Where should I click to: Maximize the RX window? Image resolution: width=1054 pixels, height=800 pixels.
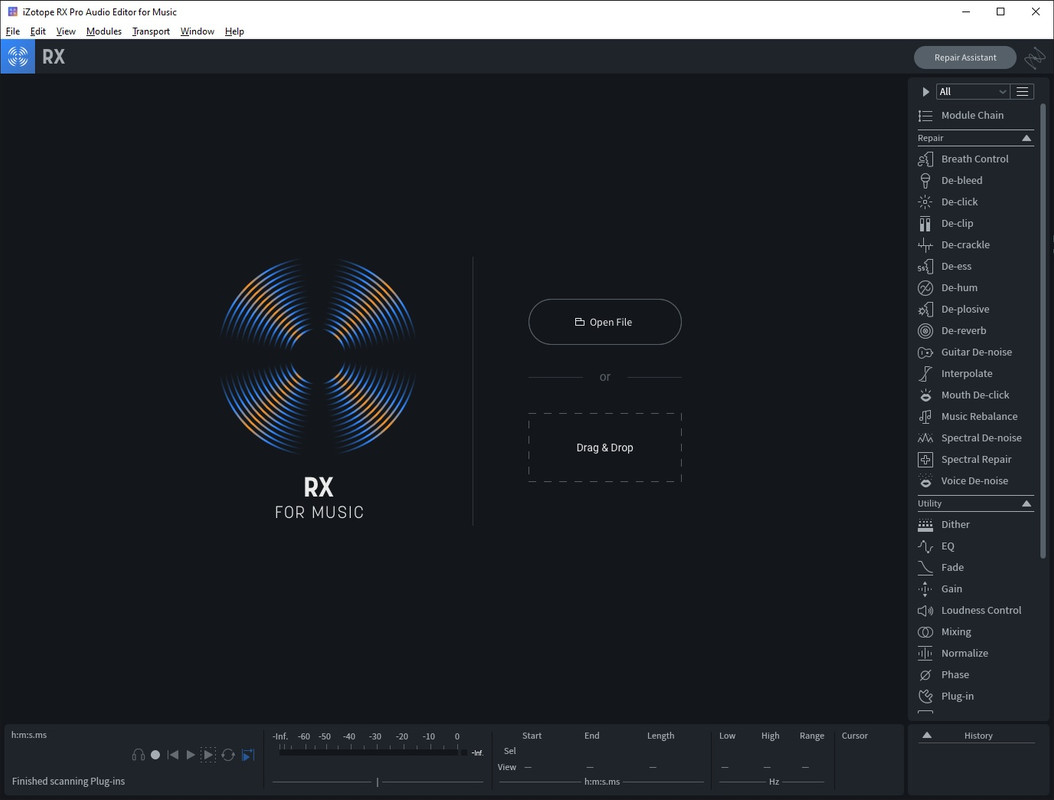1000,11
